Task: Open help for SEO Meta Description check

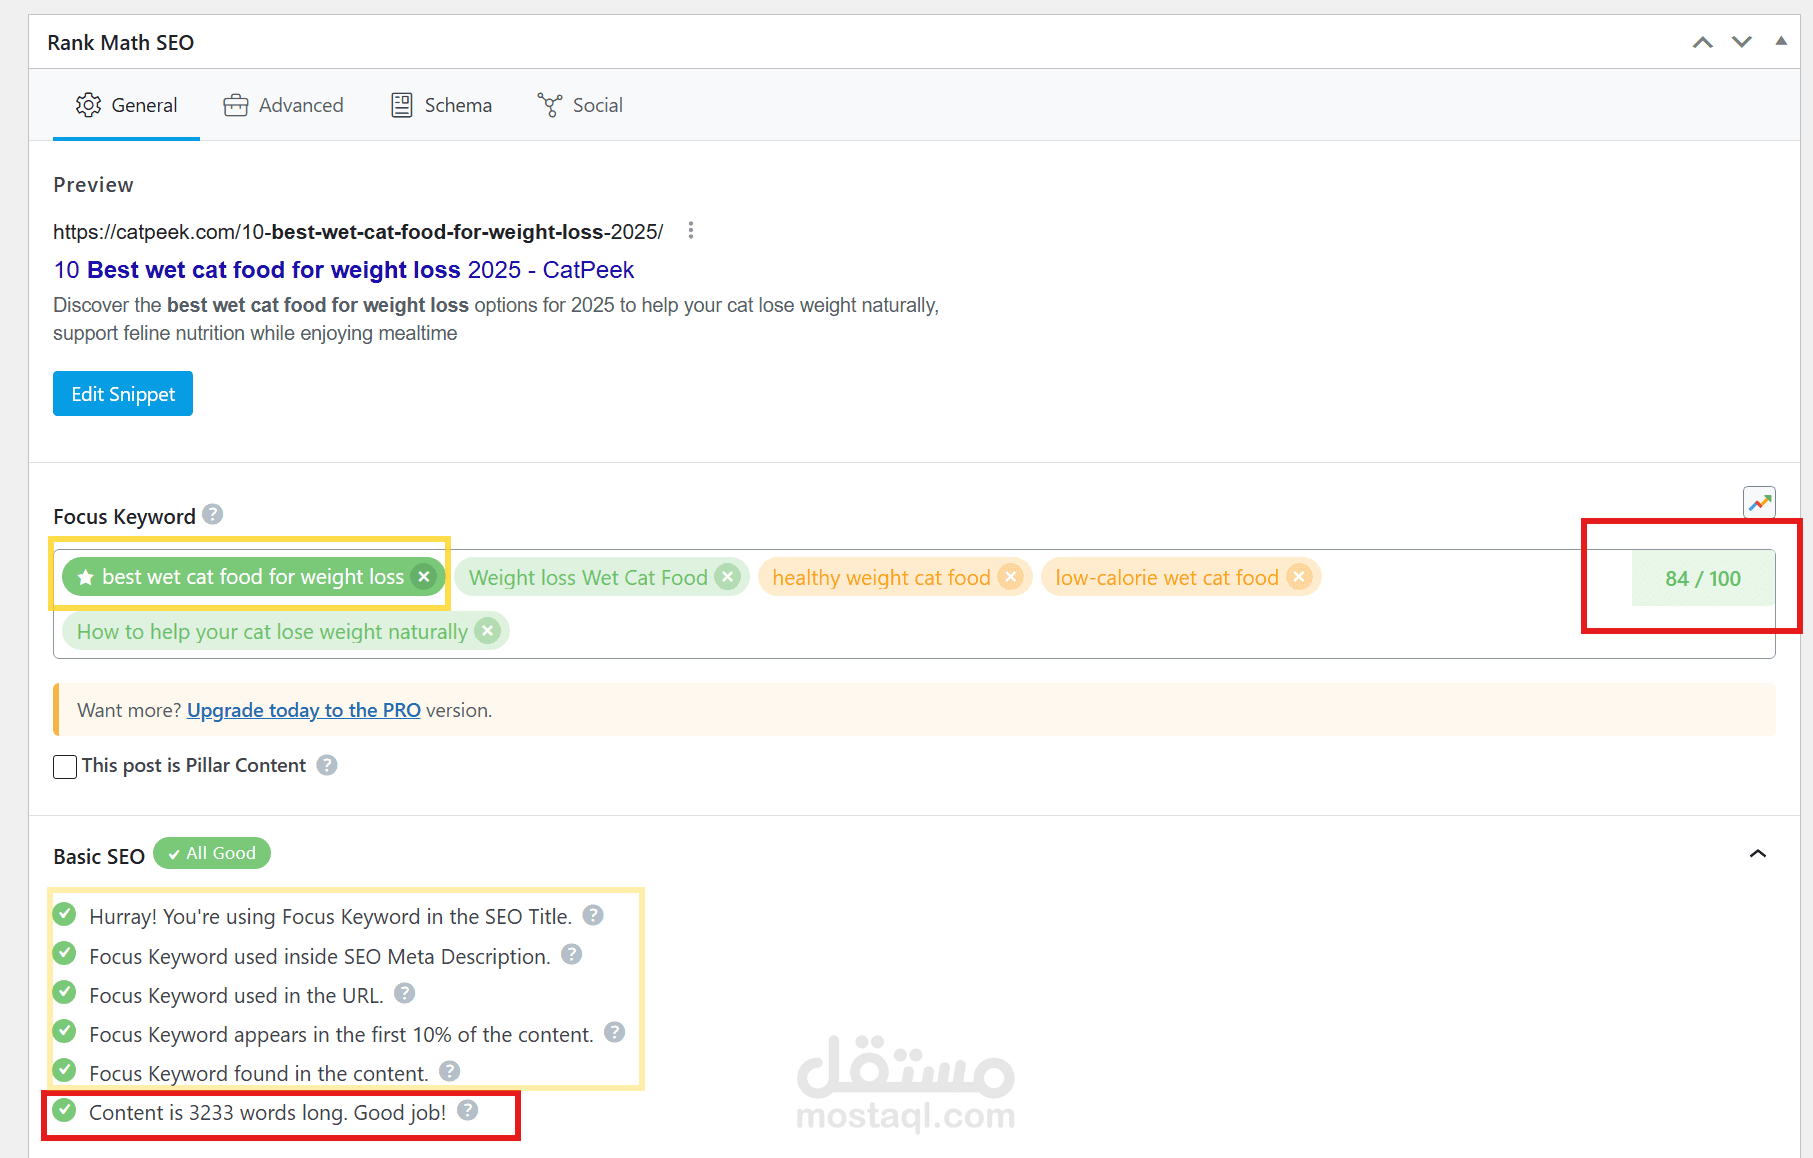Action: coord(572,954)
